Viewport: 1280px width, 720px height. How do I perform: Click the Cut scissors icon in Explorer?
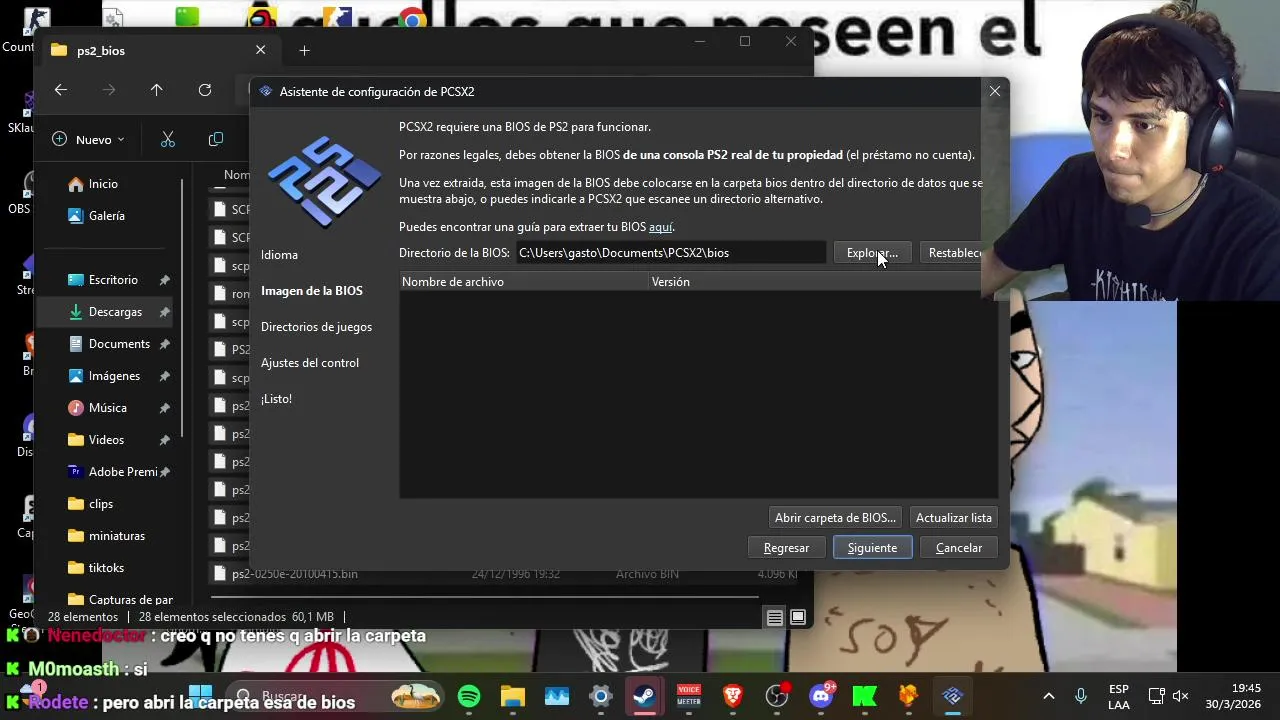pyautogui.click(x=168, y=139)
